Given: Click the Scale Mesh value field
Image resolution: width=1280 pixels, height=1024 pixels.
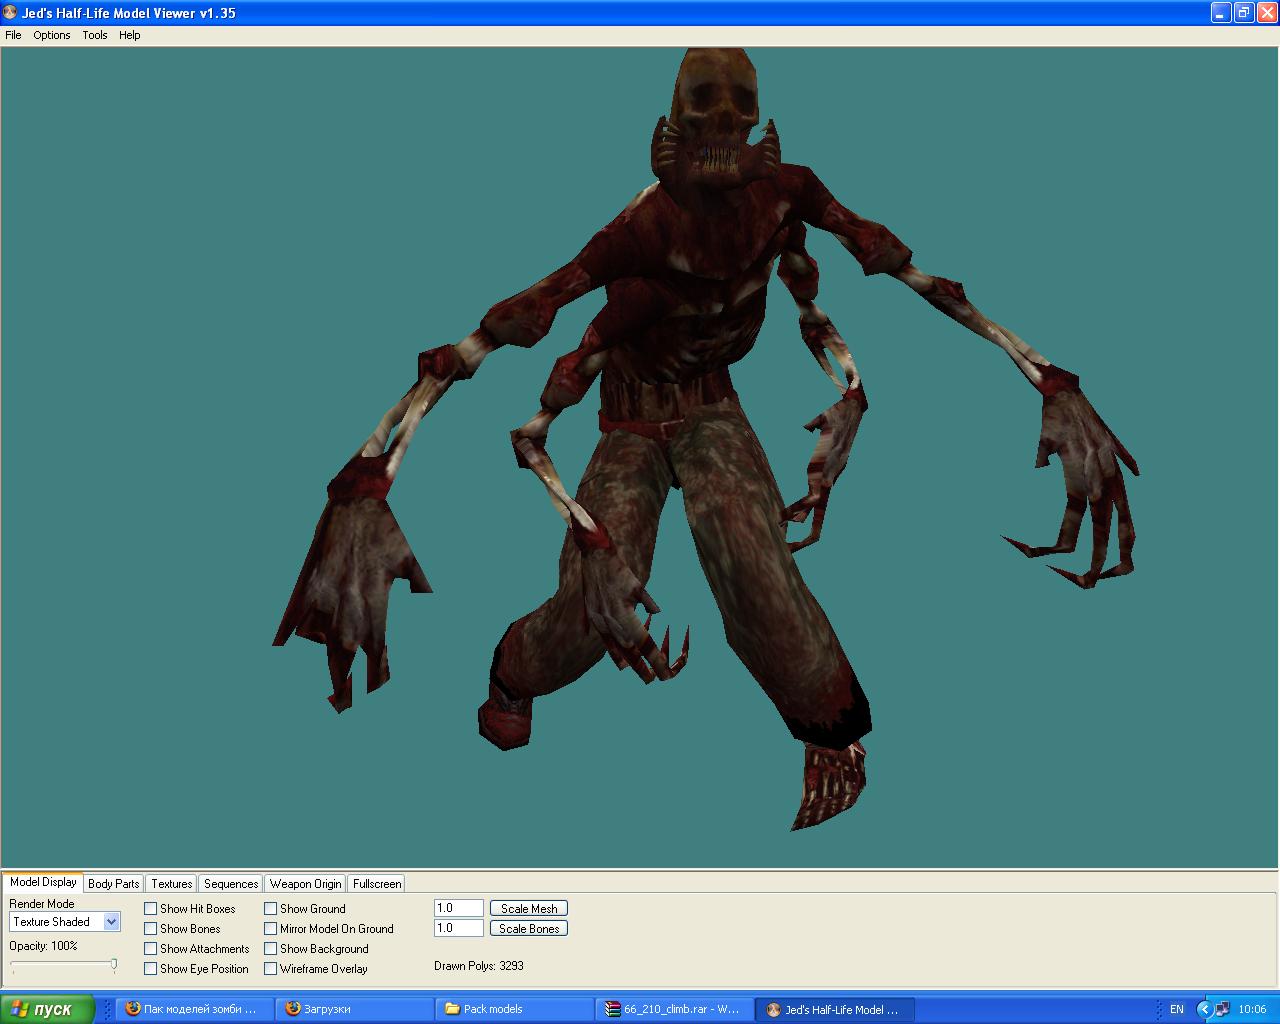Looking at the screenshot, I should (x=459, y=908).
